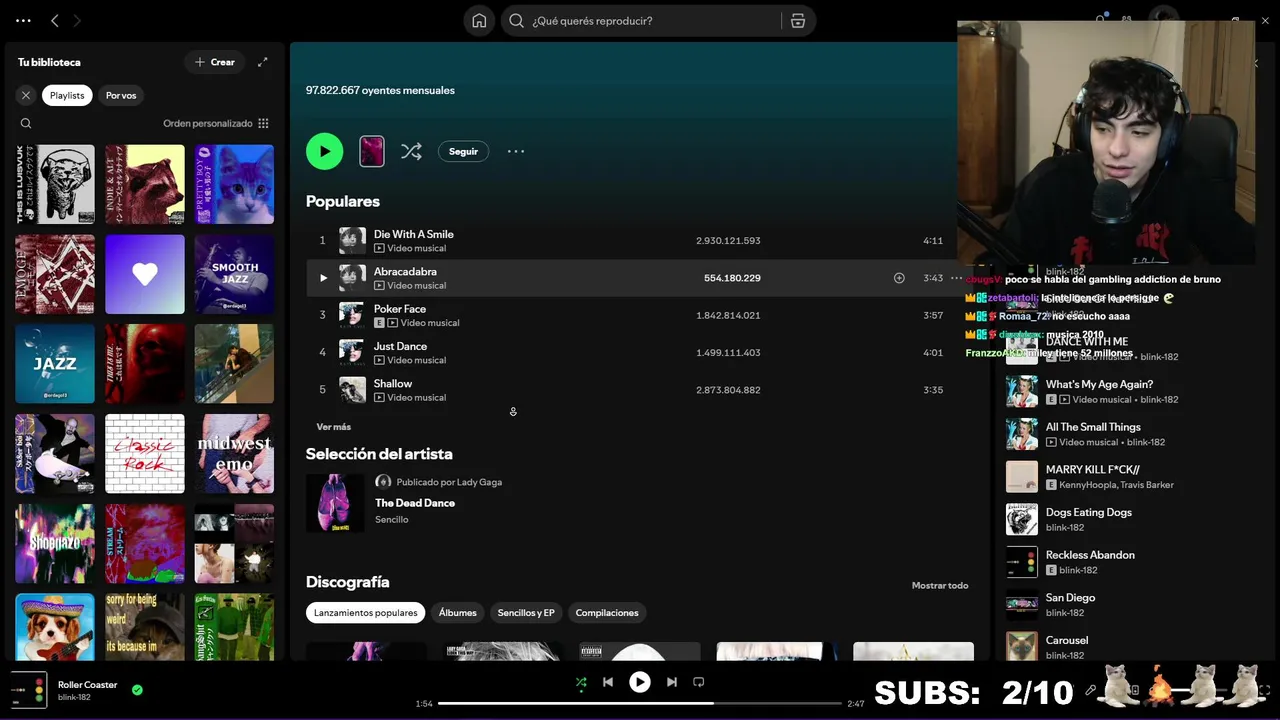
Task: Open more options next to Seguir
Action: (x=516, y=151)
